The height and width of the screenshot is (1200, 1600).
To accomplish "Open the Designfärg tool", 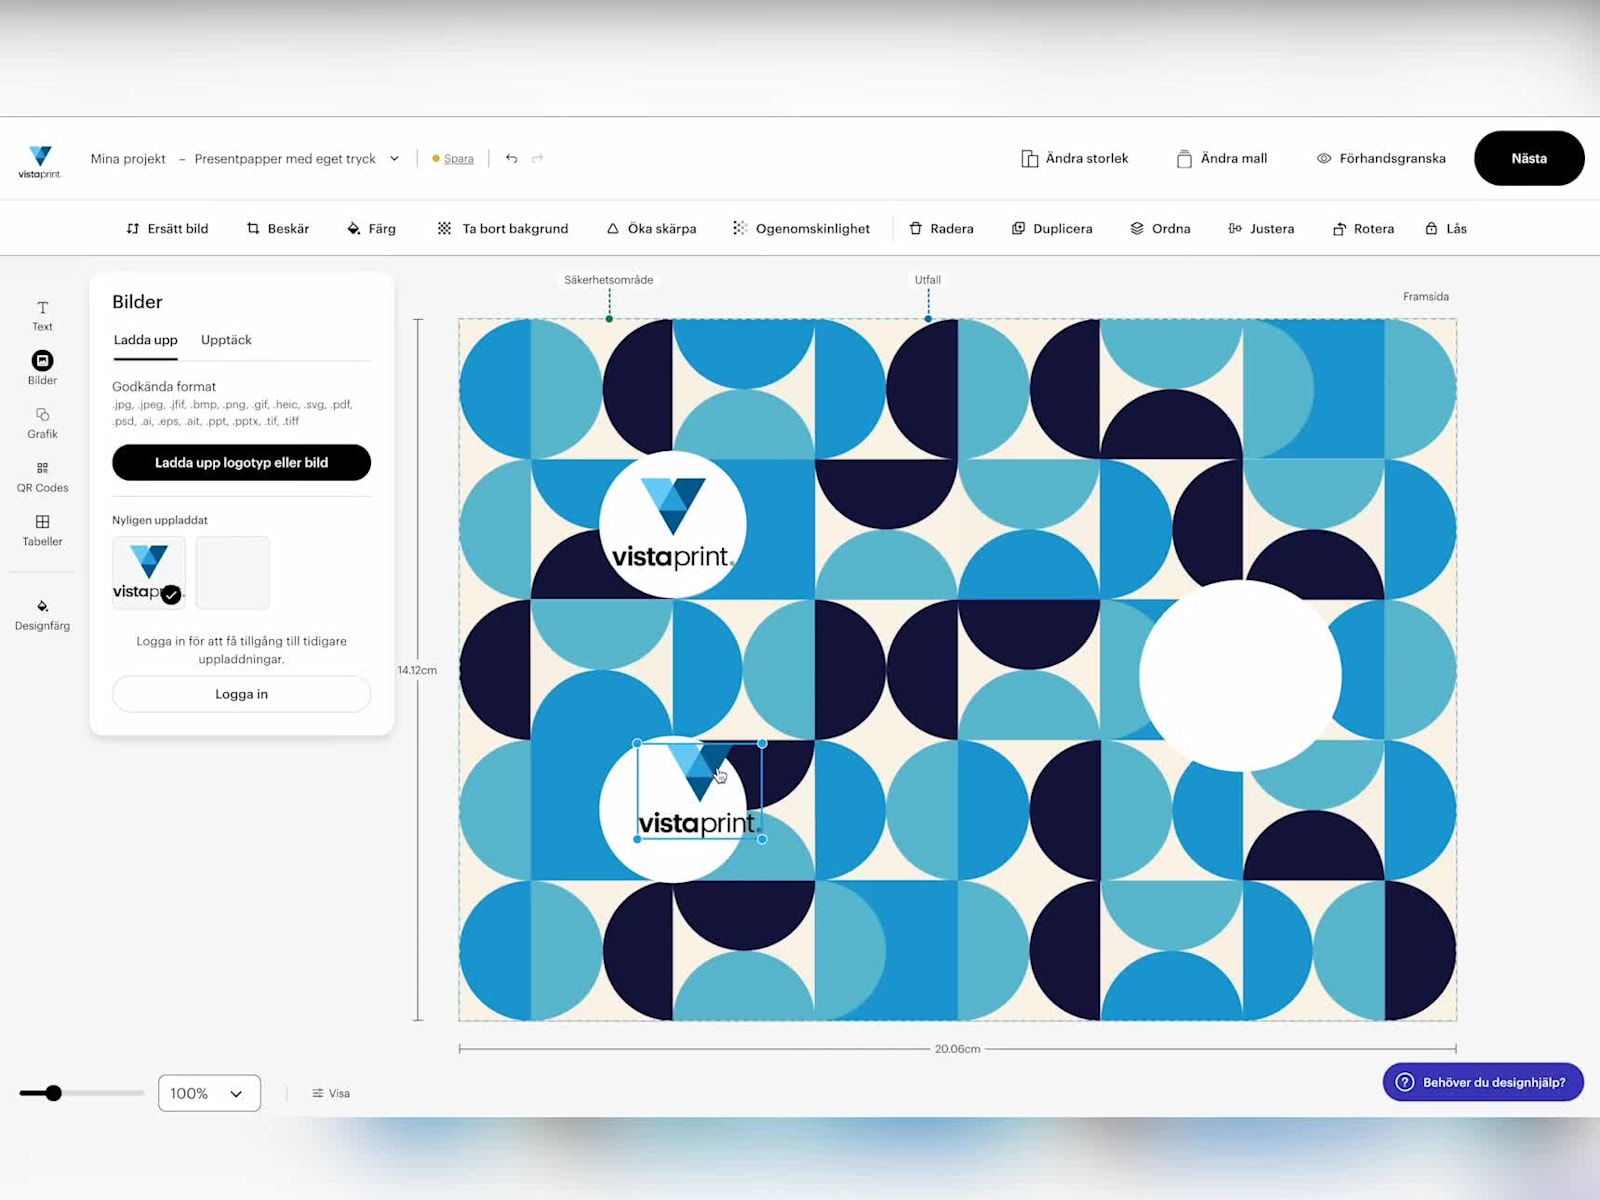I will coord(42,615).
